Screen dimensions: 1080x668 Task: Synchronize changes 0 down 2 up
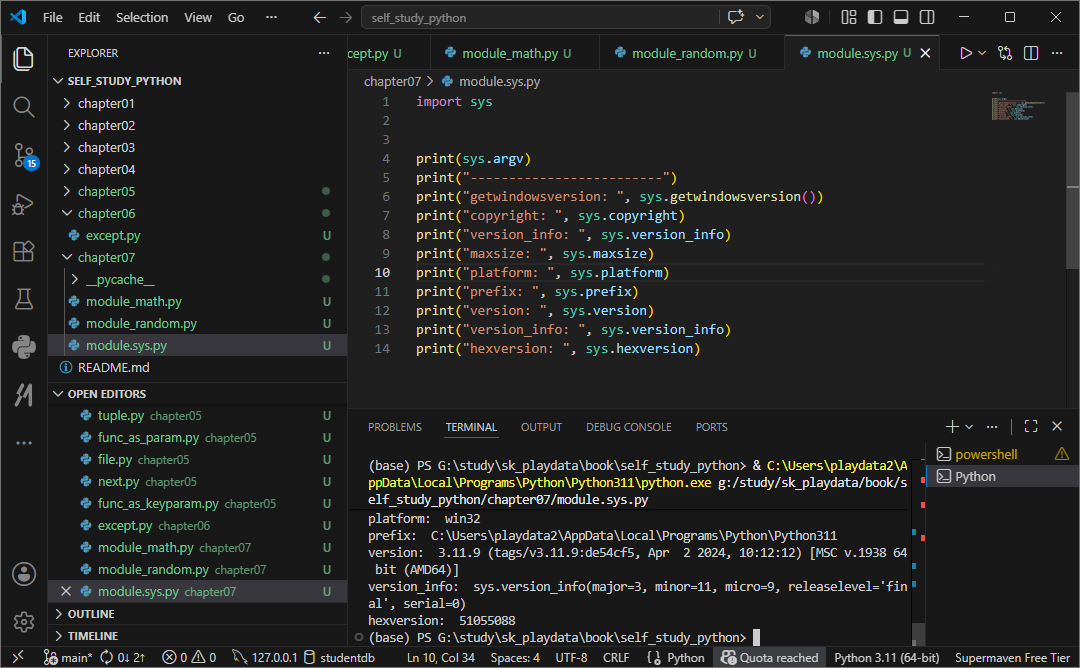[x=123, y=658]
